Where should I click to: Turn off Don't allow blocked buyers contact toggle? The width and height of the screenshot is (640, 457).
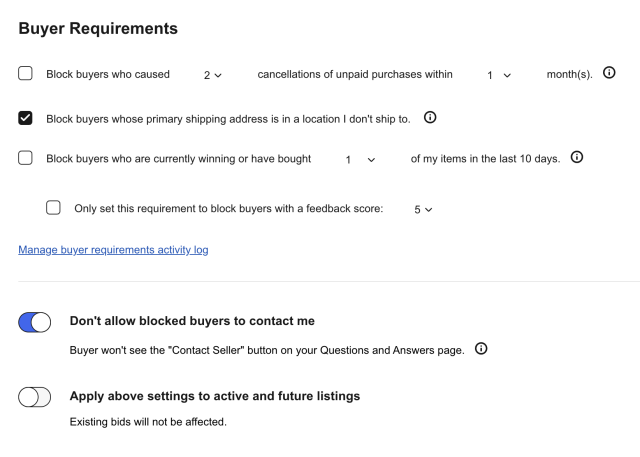point(35,321)
